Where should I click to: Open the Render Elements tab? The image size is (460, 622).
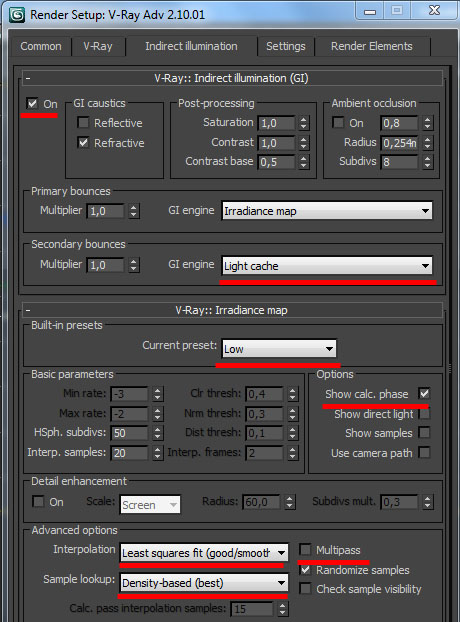click(x=372, y=46)
